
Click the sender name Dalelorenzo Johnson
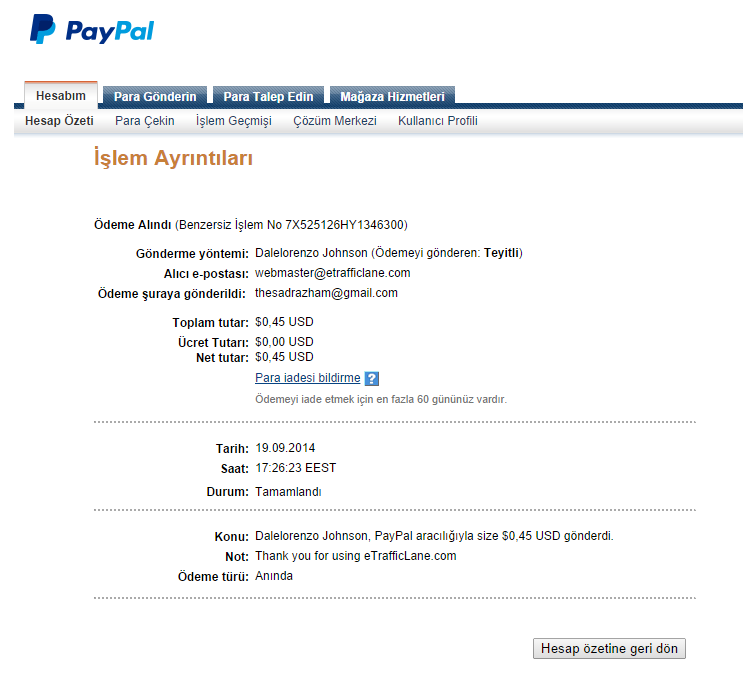[x=311, y=253]
